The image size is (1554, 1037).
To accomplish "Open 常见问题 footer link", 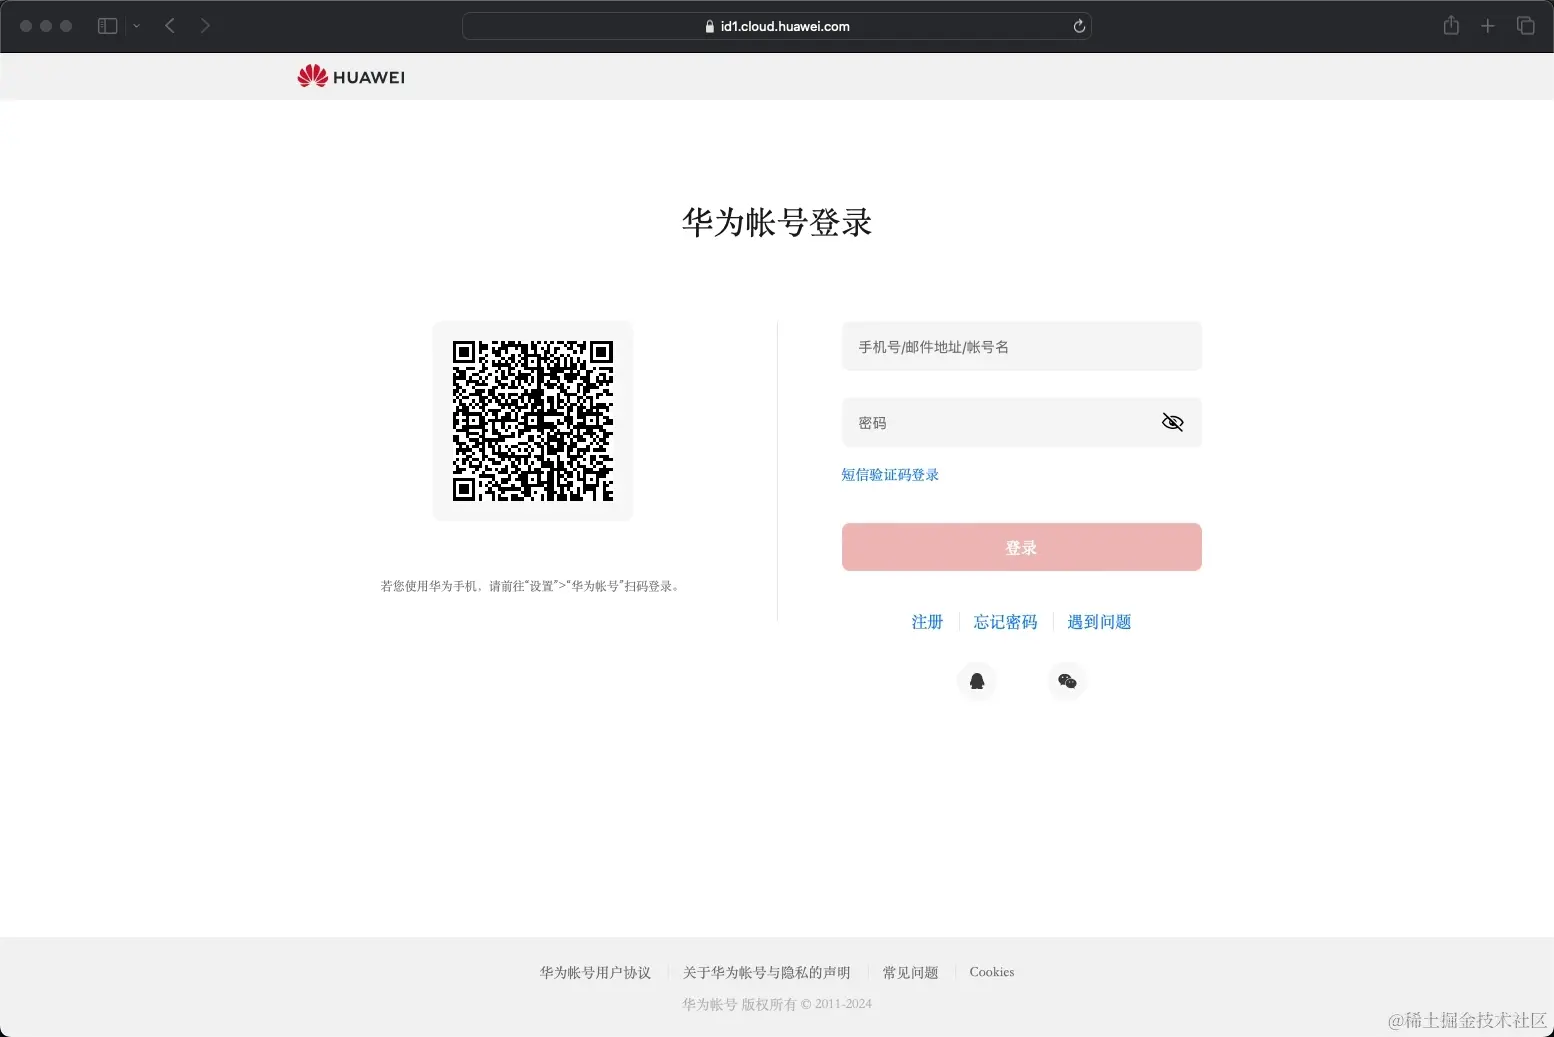I will coord(910,973).
